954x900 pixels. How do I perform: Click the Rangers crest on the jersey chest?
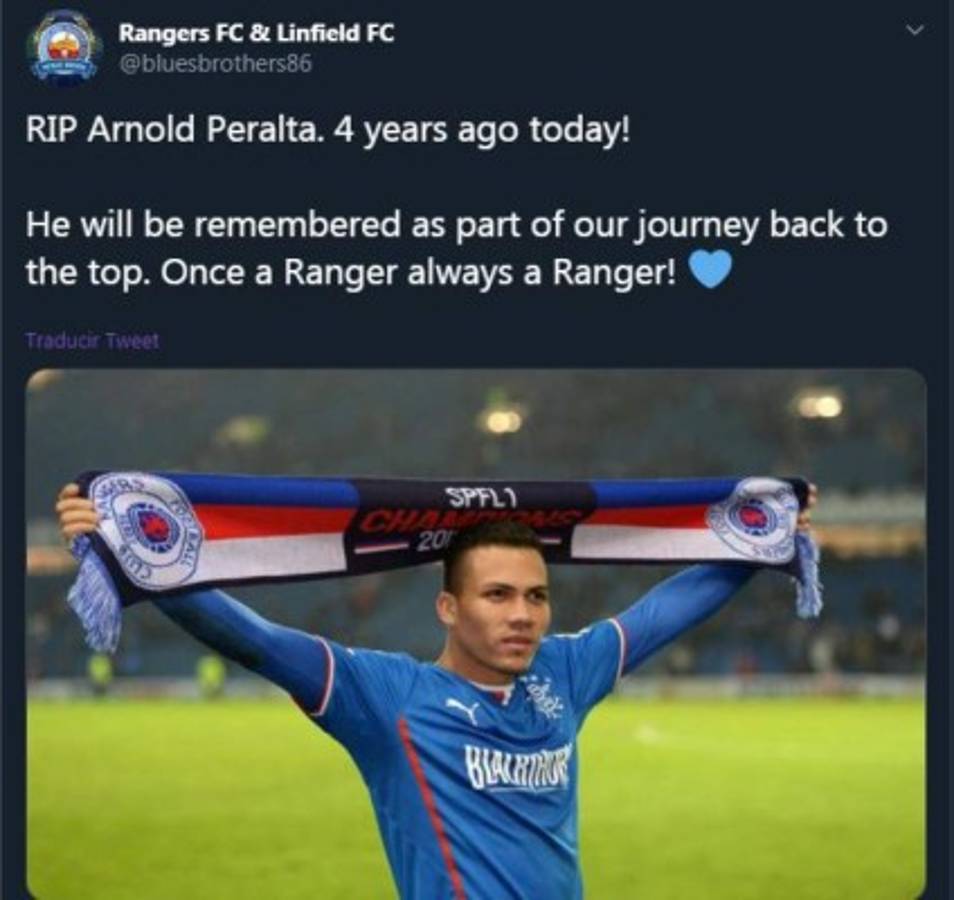(545, 697)
